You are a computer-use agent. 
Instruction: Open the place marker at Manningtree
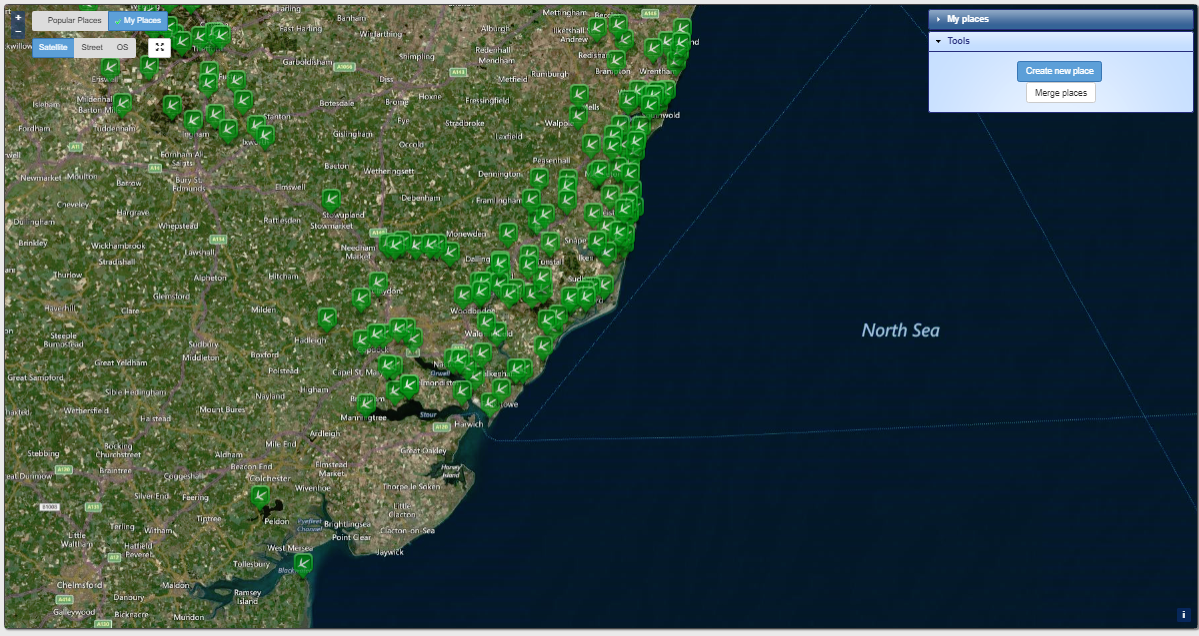[x=367, y=404]
